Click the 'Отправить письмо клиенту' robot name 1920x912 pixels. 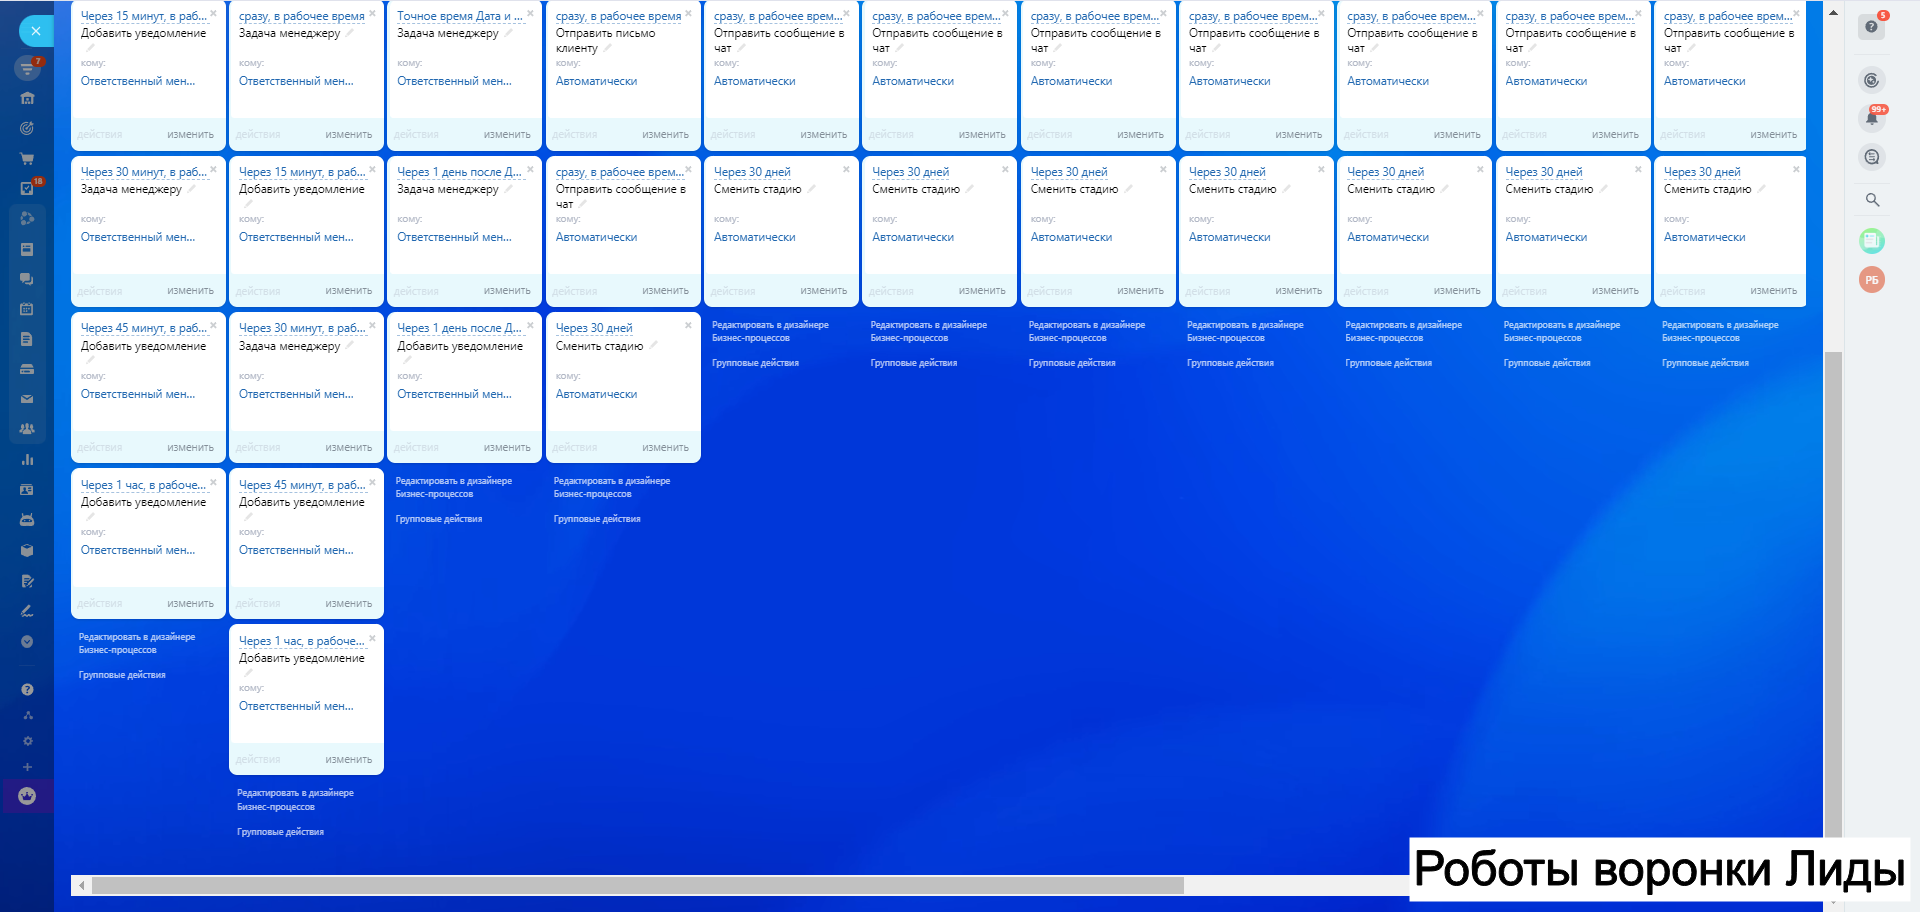pyautogui.click(x=605, y=40)
